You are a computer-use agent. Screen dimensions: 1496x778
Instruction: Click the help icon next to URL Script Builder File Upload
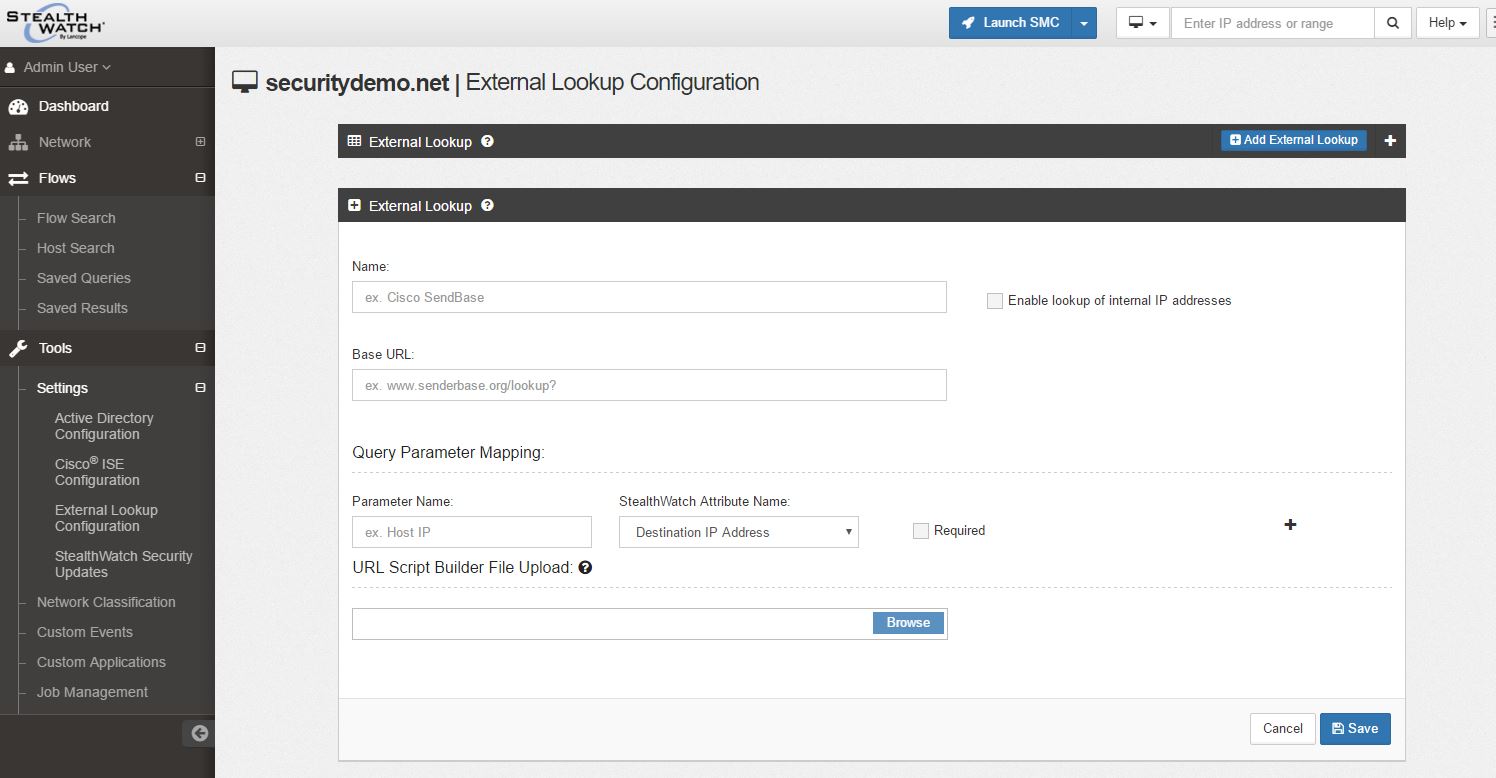(585, 567)
